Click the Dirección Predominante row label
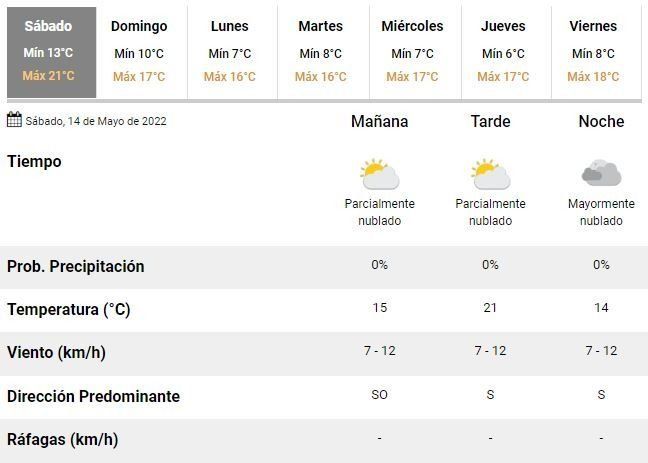The image size is (648, 463). [93, 396]
